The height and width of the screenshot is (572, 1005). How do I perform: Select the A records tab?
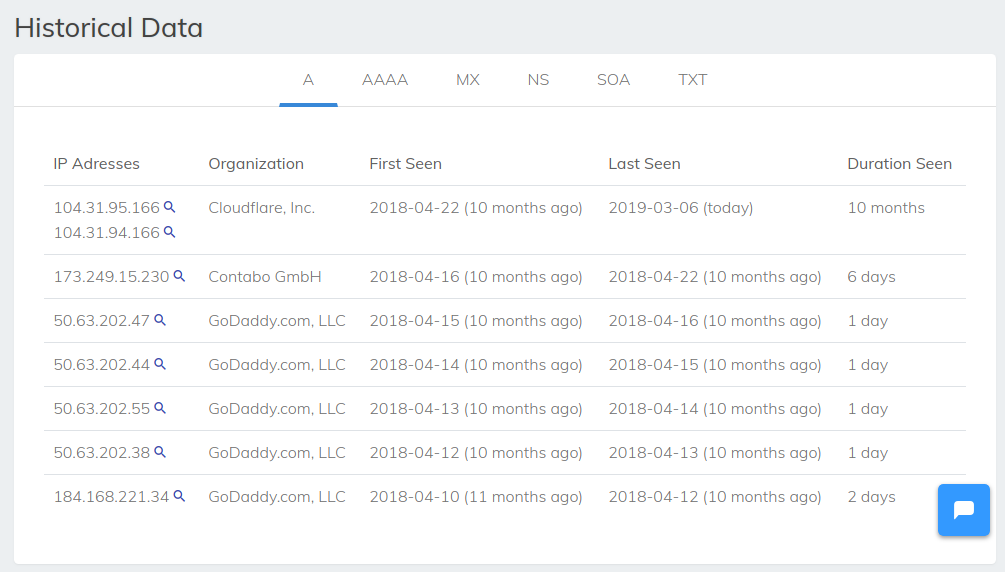pos(308,80)
